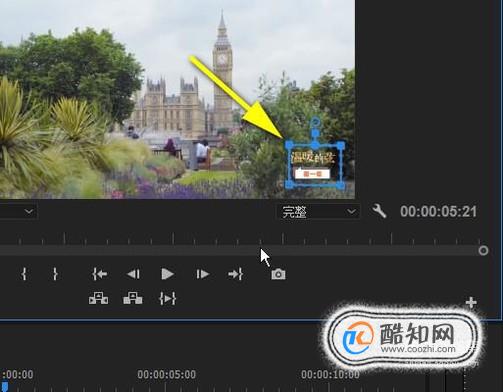The image size is (503, 392).
Task: Click the 00:00:05:00 mark on timeline ruler
Action: coord(166,375)
